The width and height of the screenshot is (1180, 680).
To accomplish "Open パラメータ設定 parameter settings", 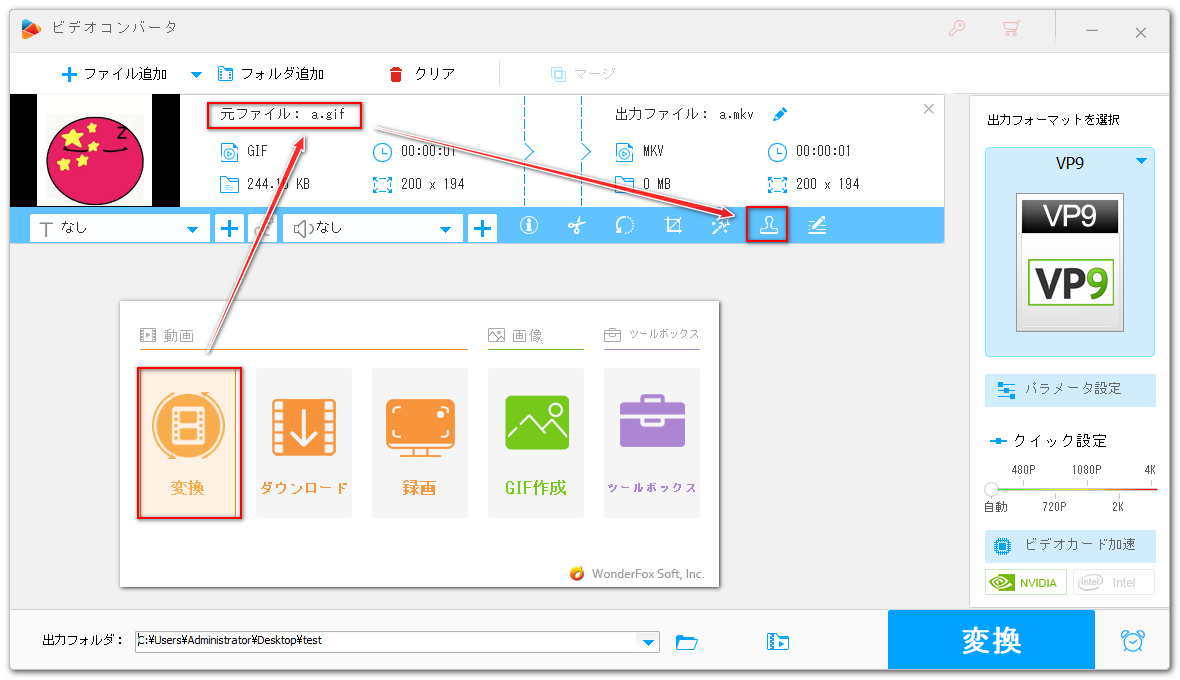I will coord(1069,390).
